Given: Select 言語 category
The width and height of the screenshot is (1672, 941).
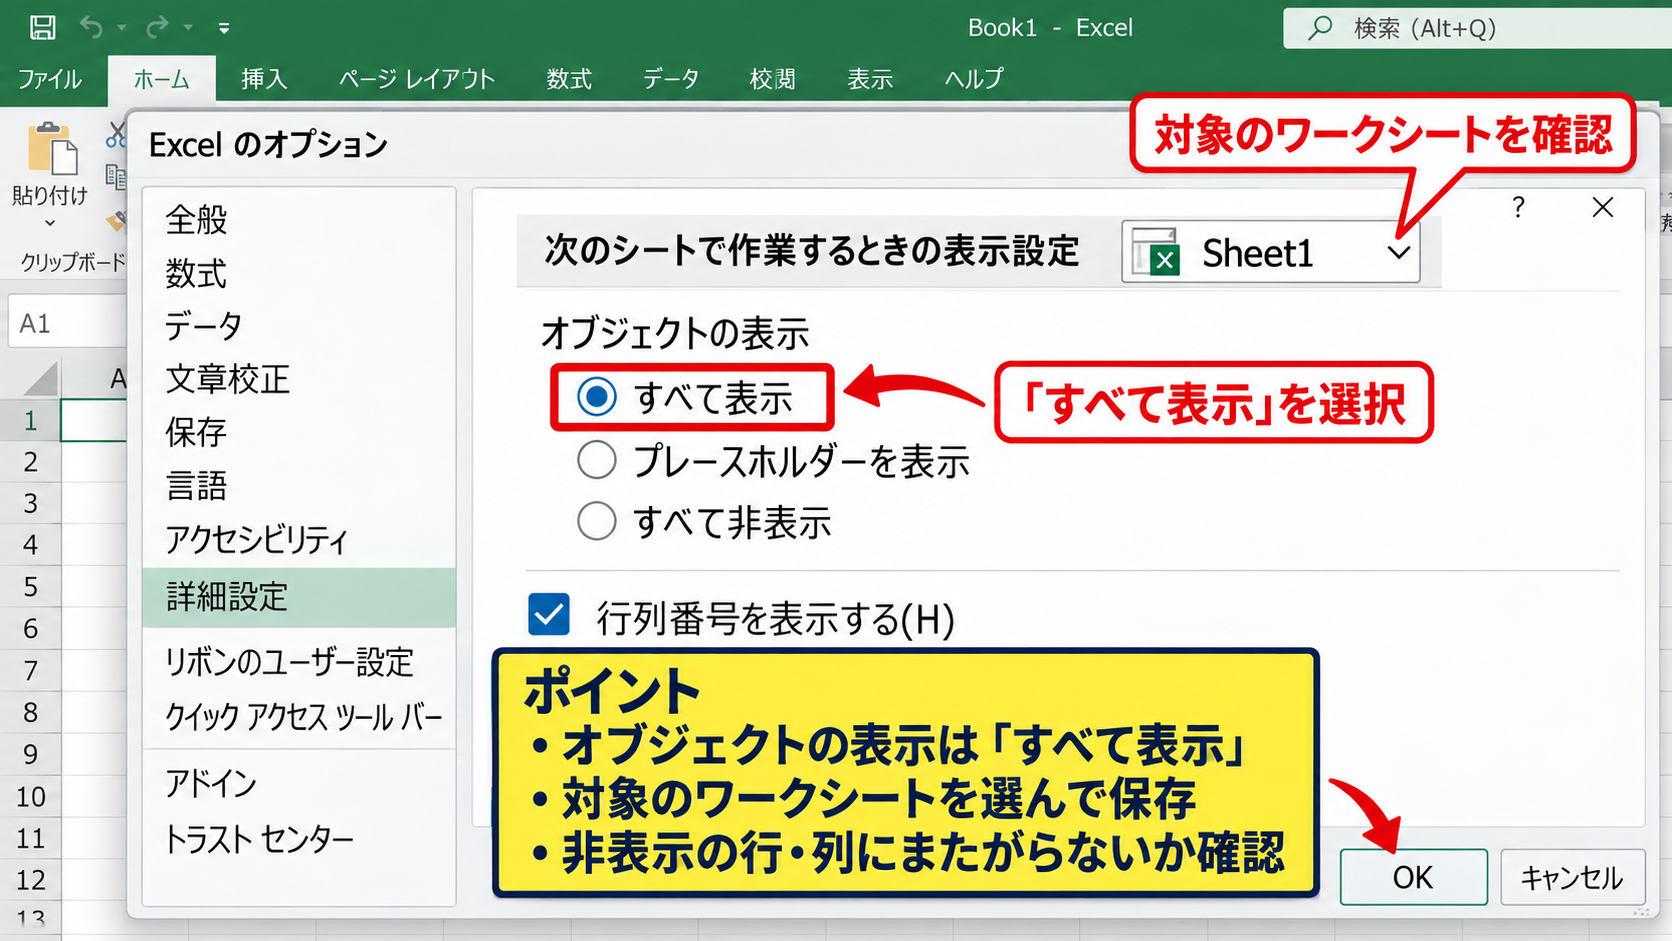Looking at the screenshot, I should pyautogui.click(x=197, y=486).
